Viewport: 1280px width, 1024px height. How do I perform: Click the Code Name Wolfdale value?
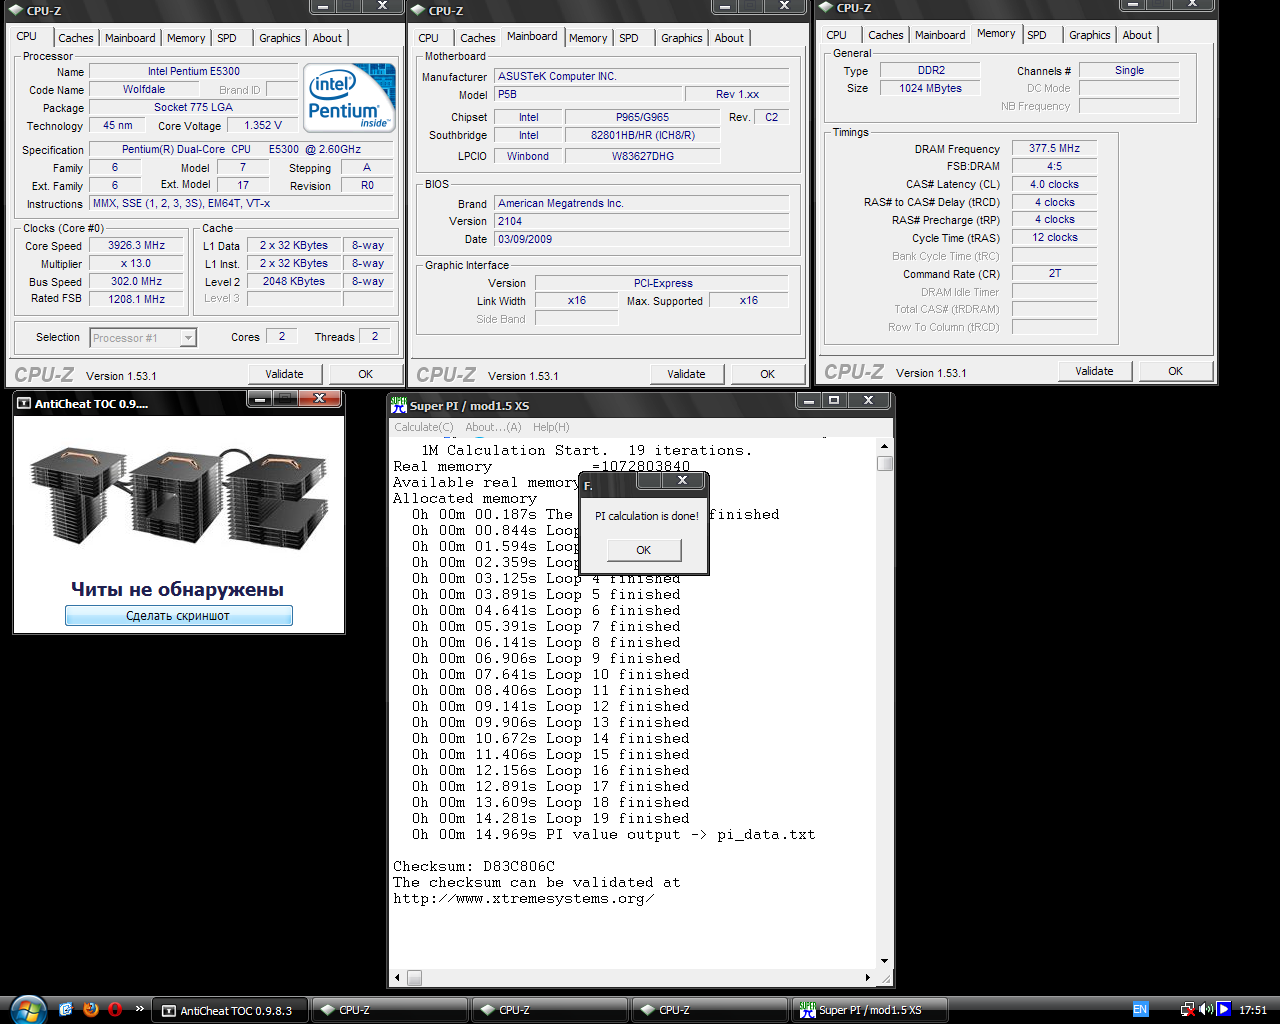pos(144,90)
